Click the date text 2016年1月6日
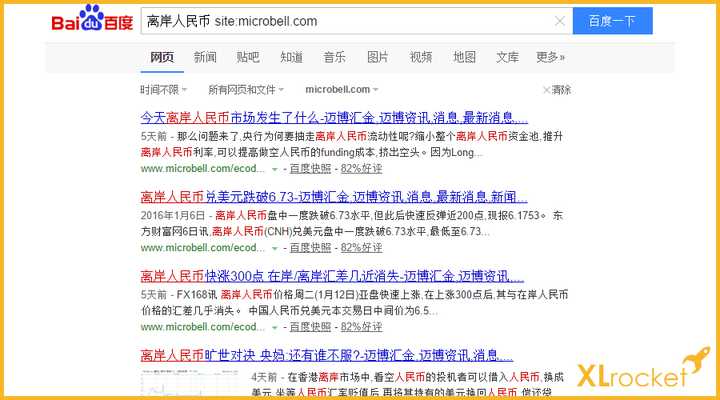Screen dimensions: 720x400 pyautogui.click(x=172, y=215)
